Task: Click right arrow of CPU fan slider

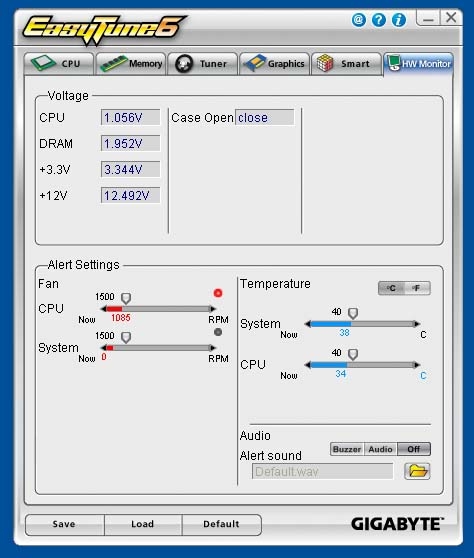Action: (x=213, y=309)
